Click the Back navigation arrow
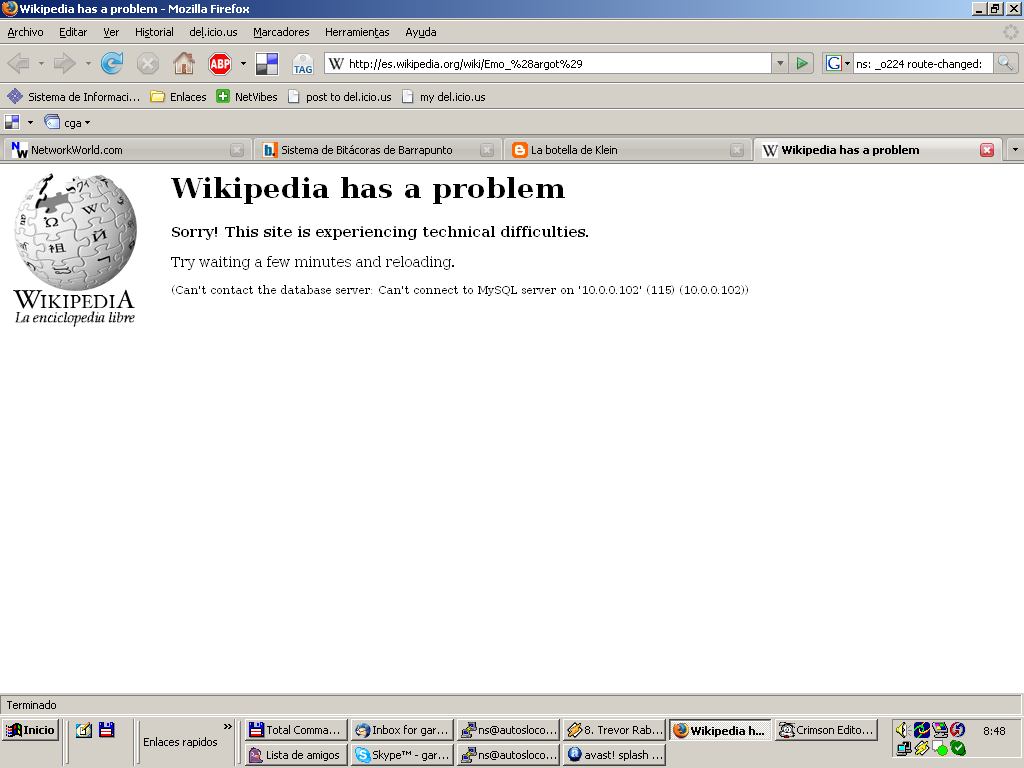 point(18,64)
